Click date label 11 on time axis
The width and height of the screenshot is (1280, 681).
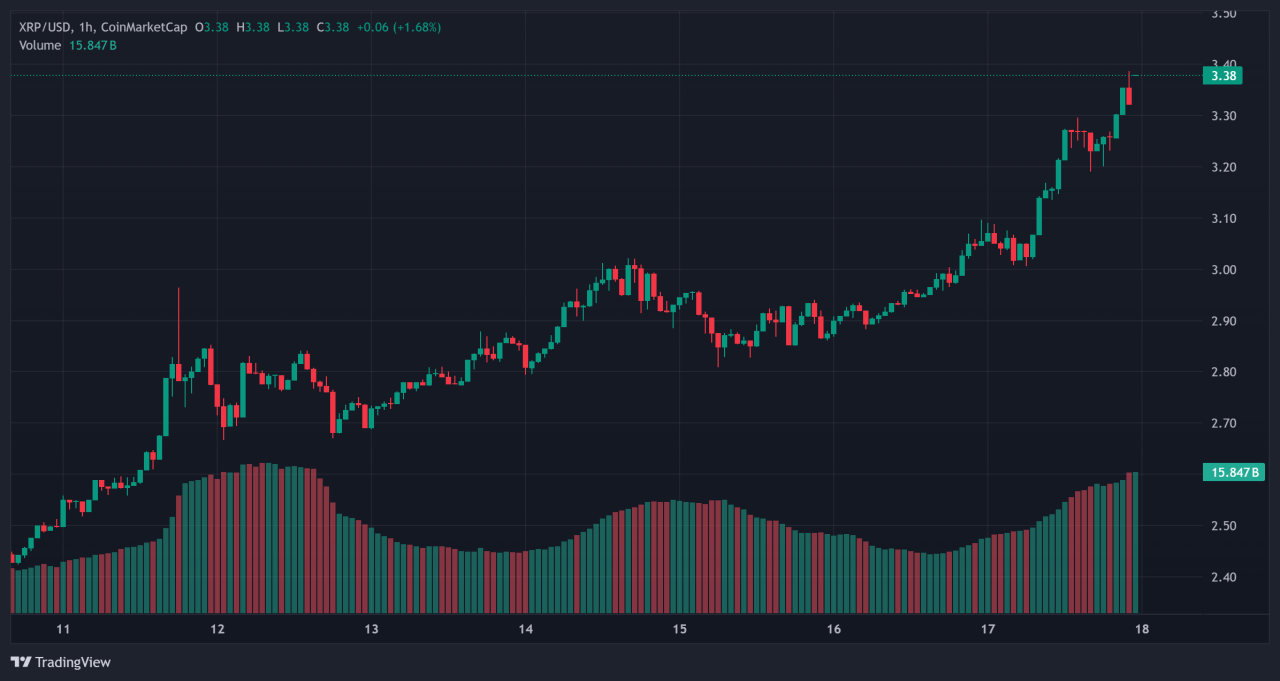tap(63, 630)
